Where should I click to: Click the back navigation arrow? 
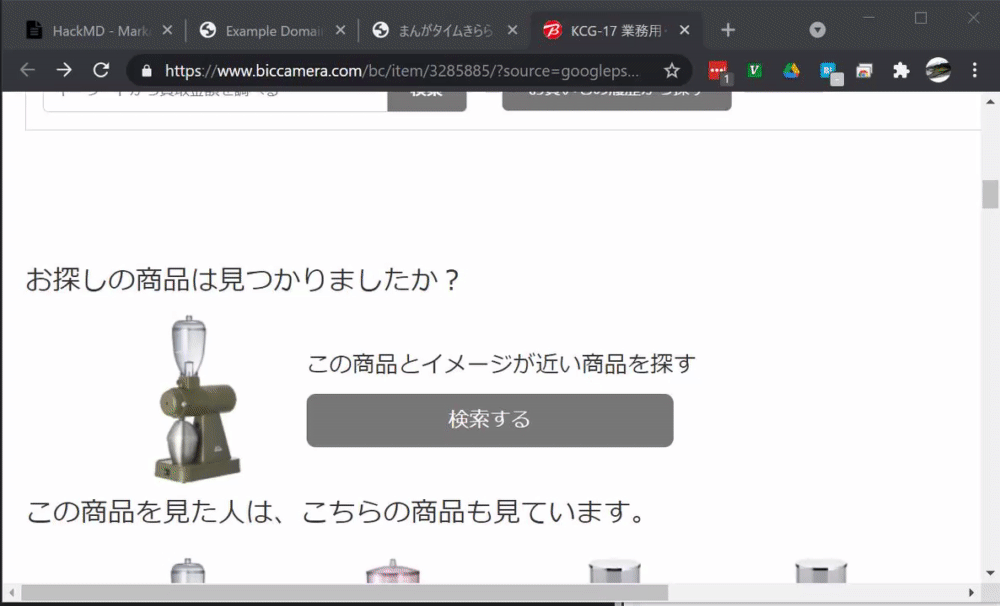click(x=26, y=71)
